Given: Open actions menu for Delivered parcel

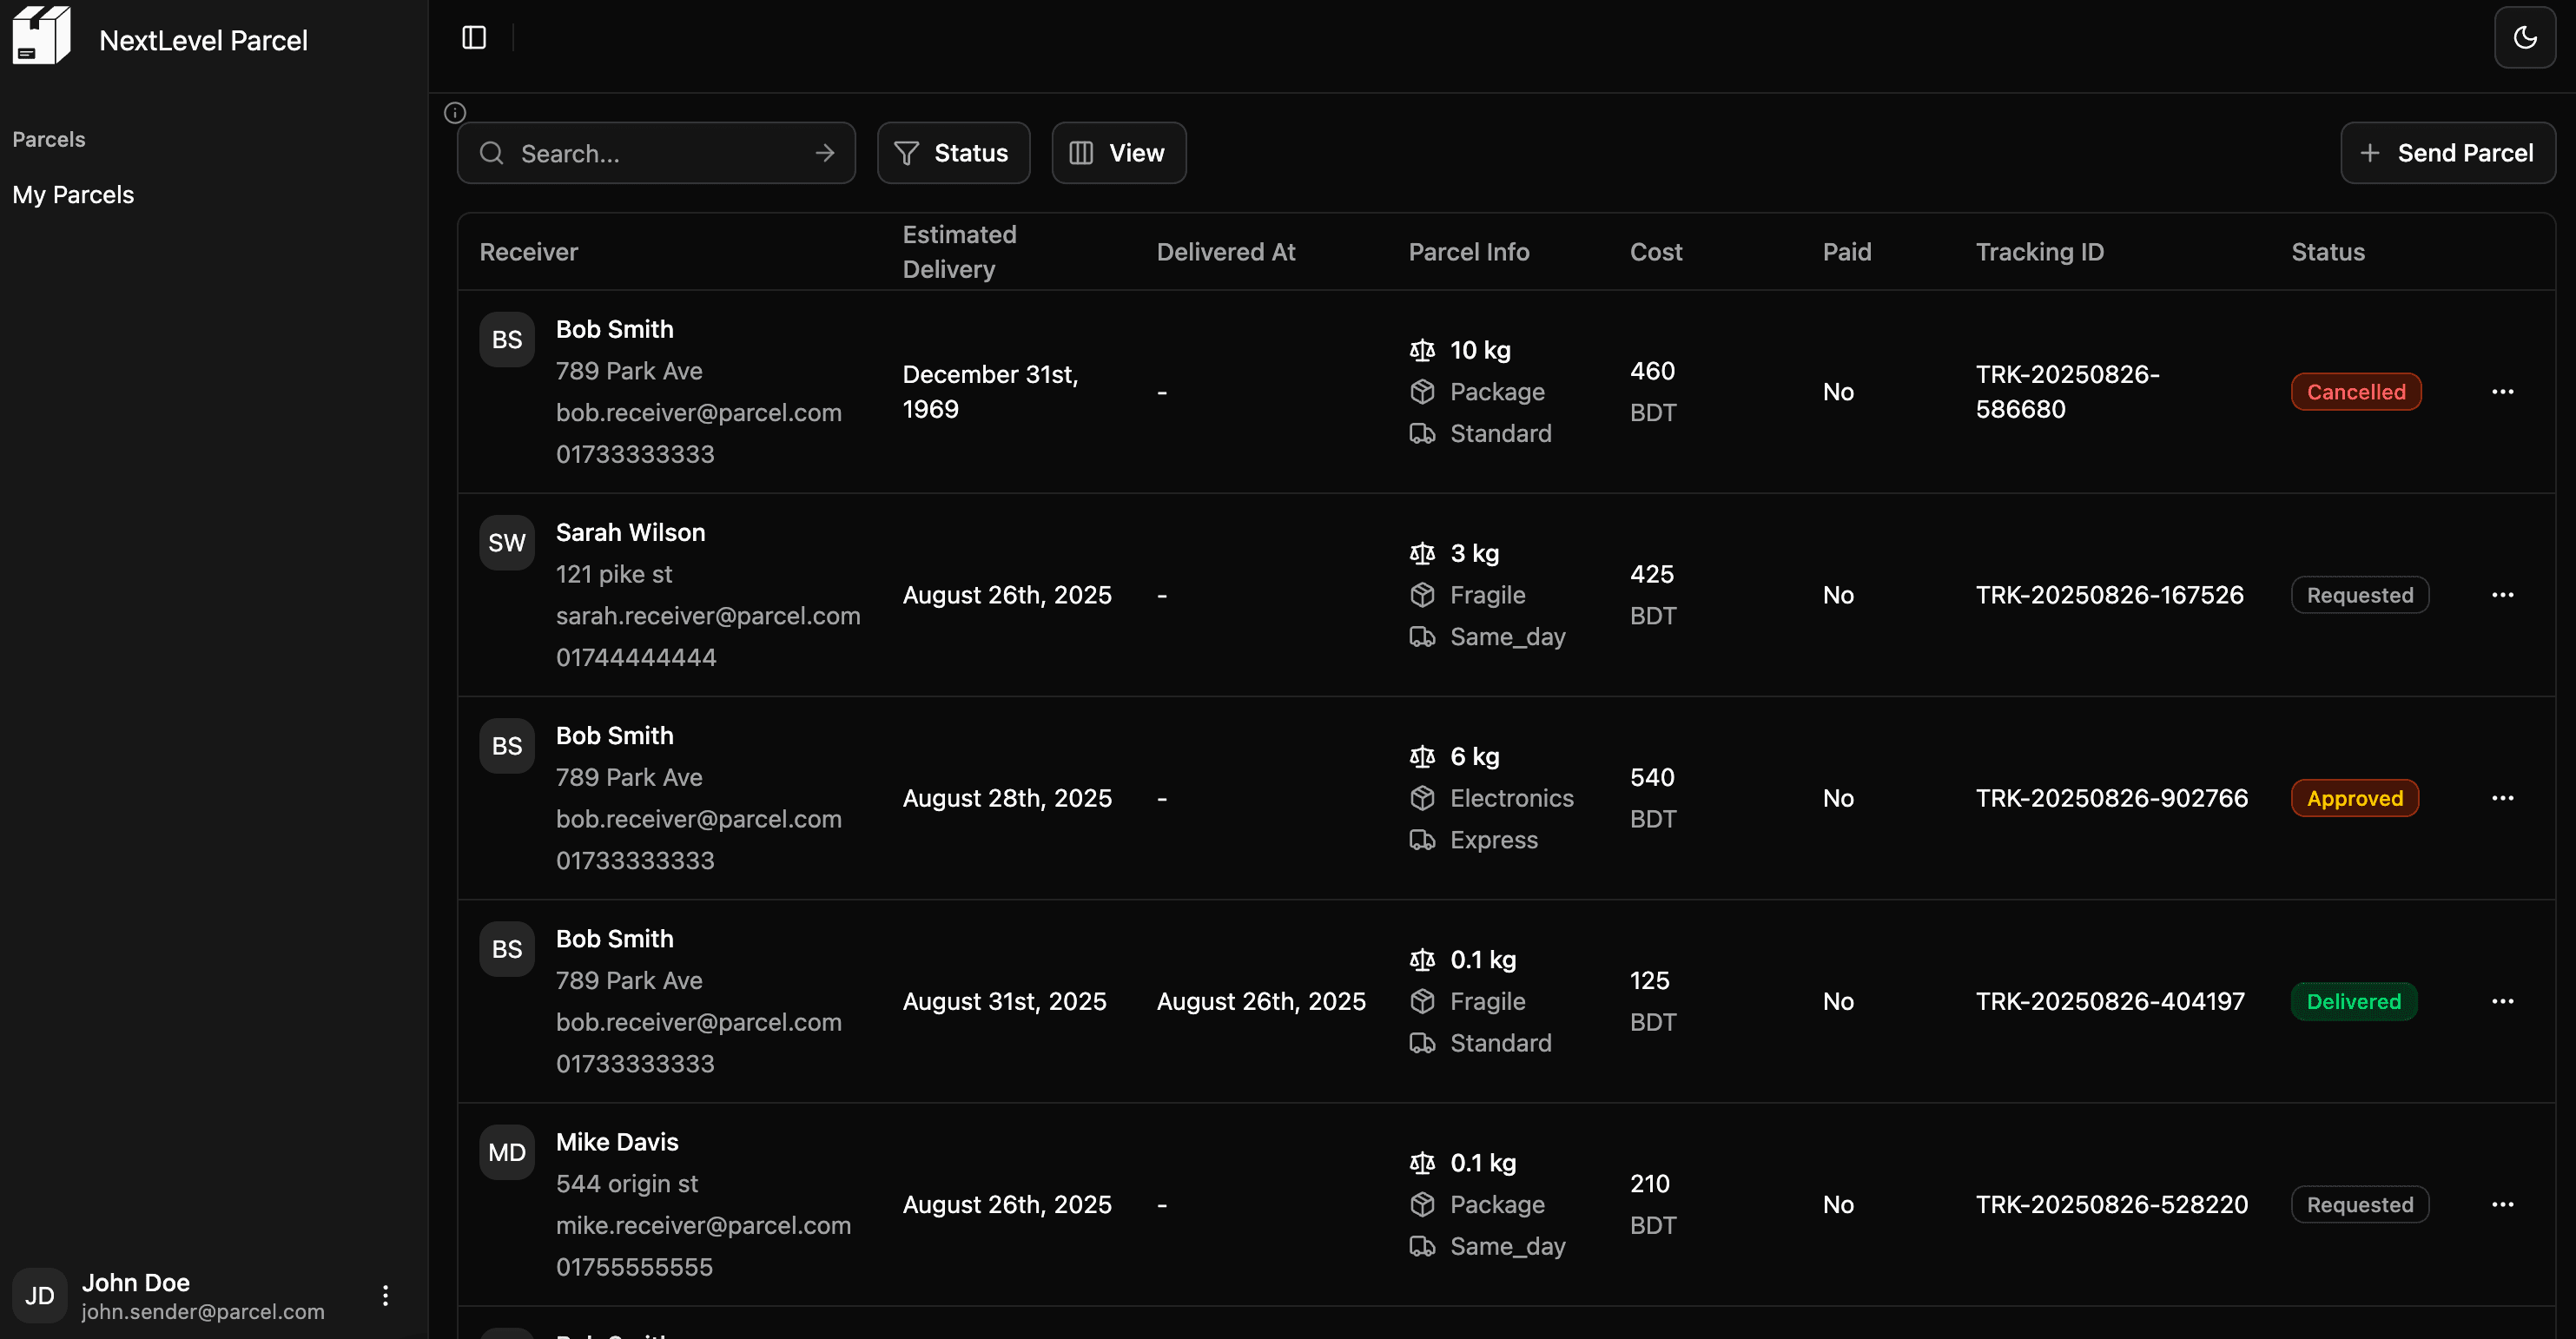Looking at the screenshot, I should pos(2502,1001).
